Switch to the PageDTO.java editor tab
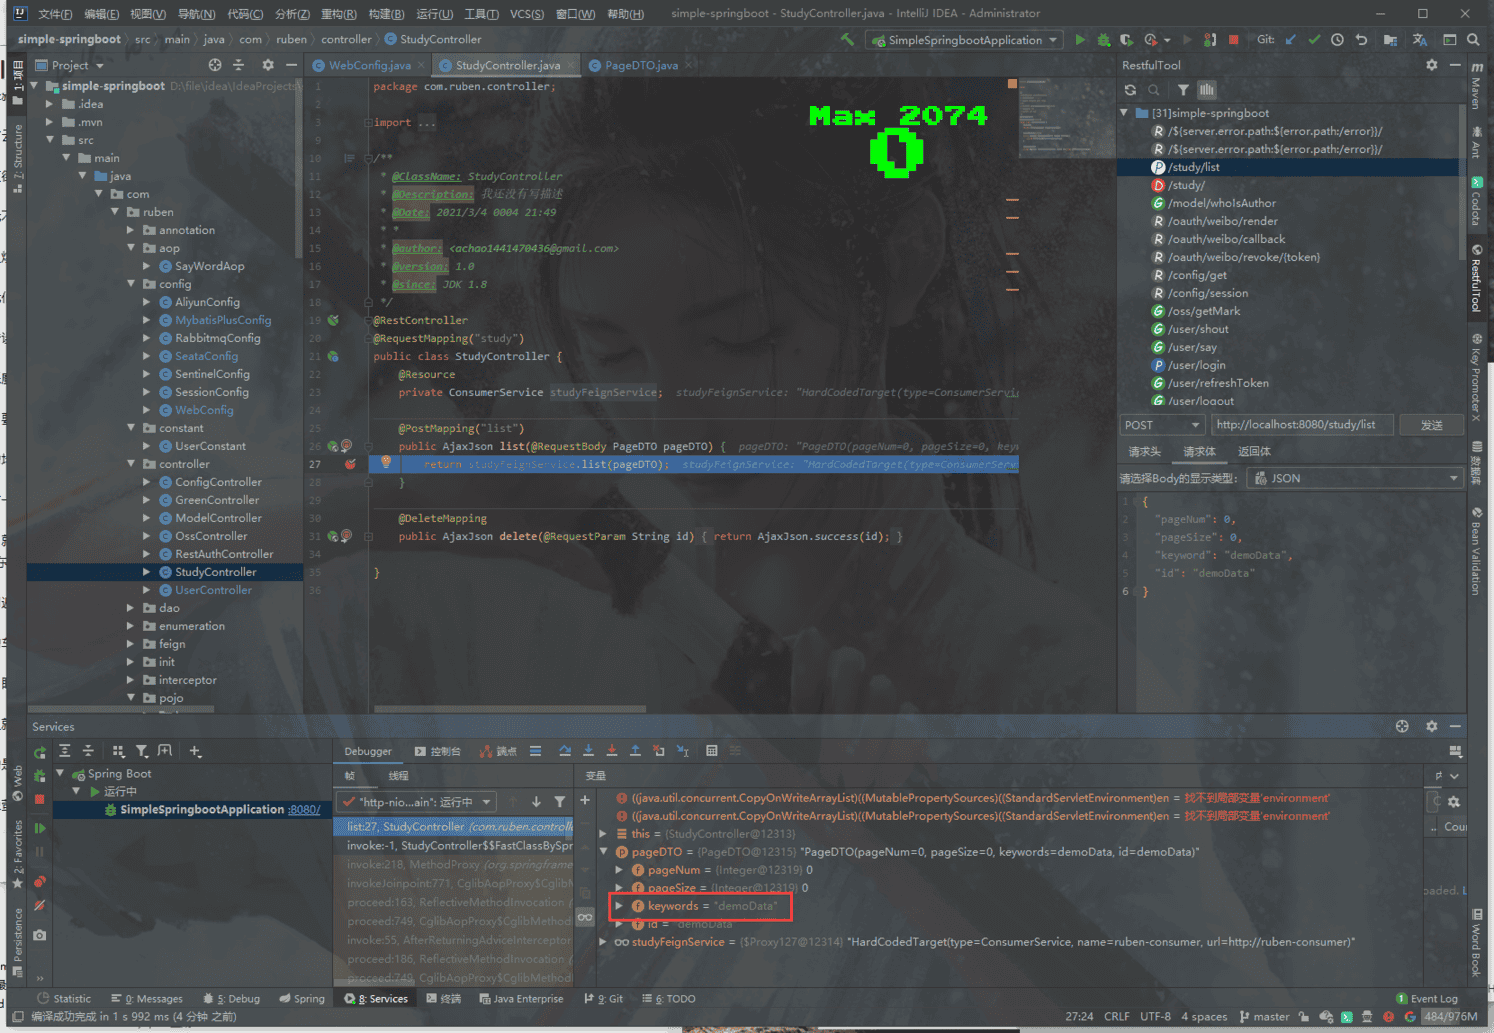 640,66
